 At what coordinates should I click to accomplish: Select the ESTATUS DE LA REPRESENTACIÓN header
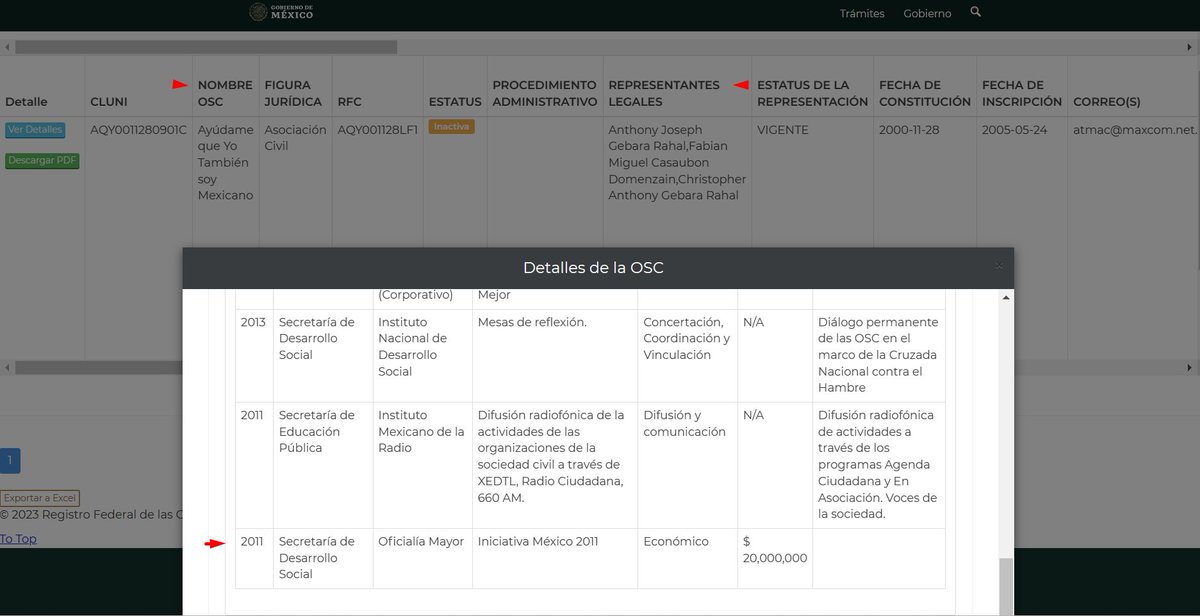pyautogui.click(x=812, y=93)
